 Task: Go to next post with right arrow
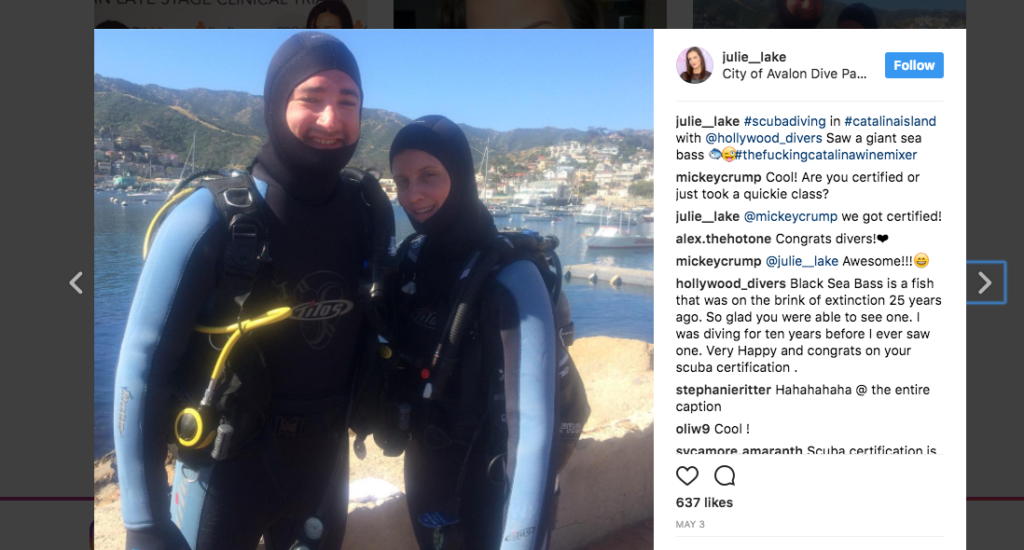tap(985, 282)
